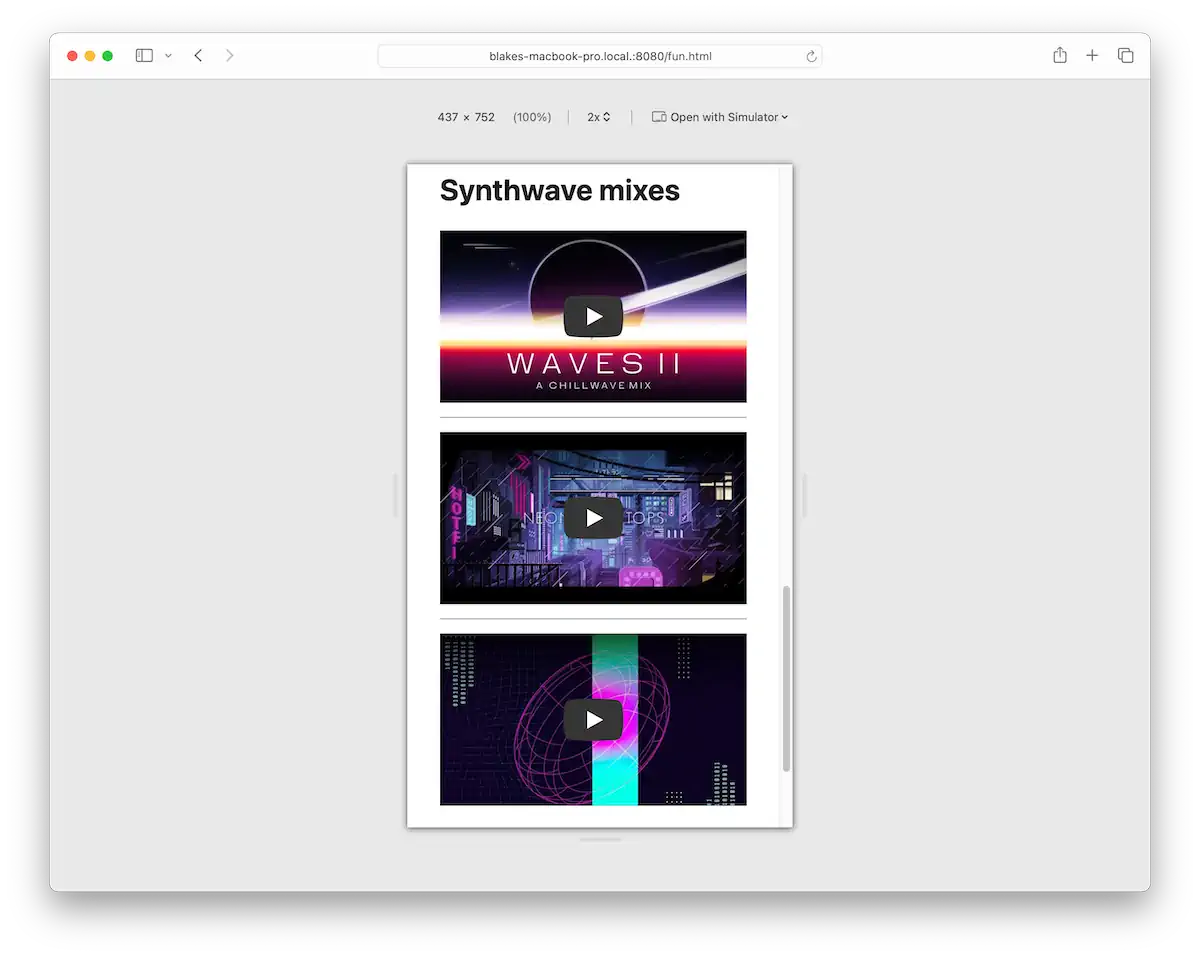Reload the fun.html page
The height and width of the screenshot is (957, 1200).
click(x=811, y=56)
